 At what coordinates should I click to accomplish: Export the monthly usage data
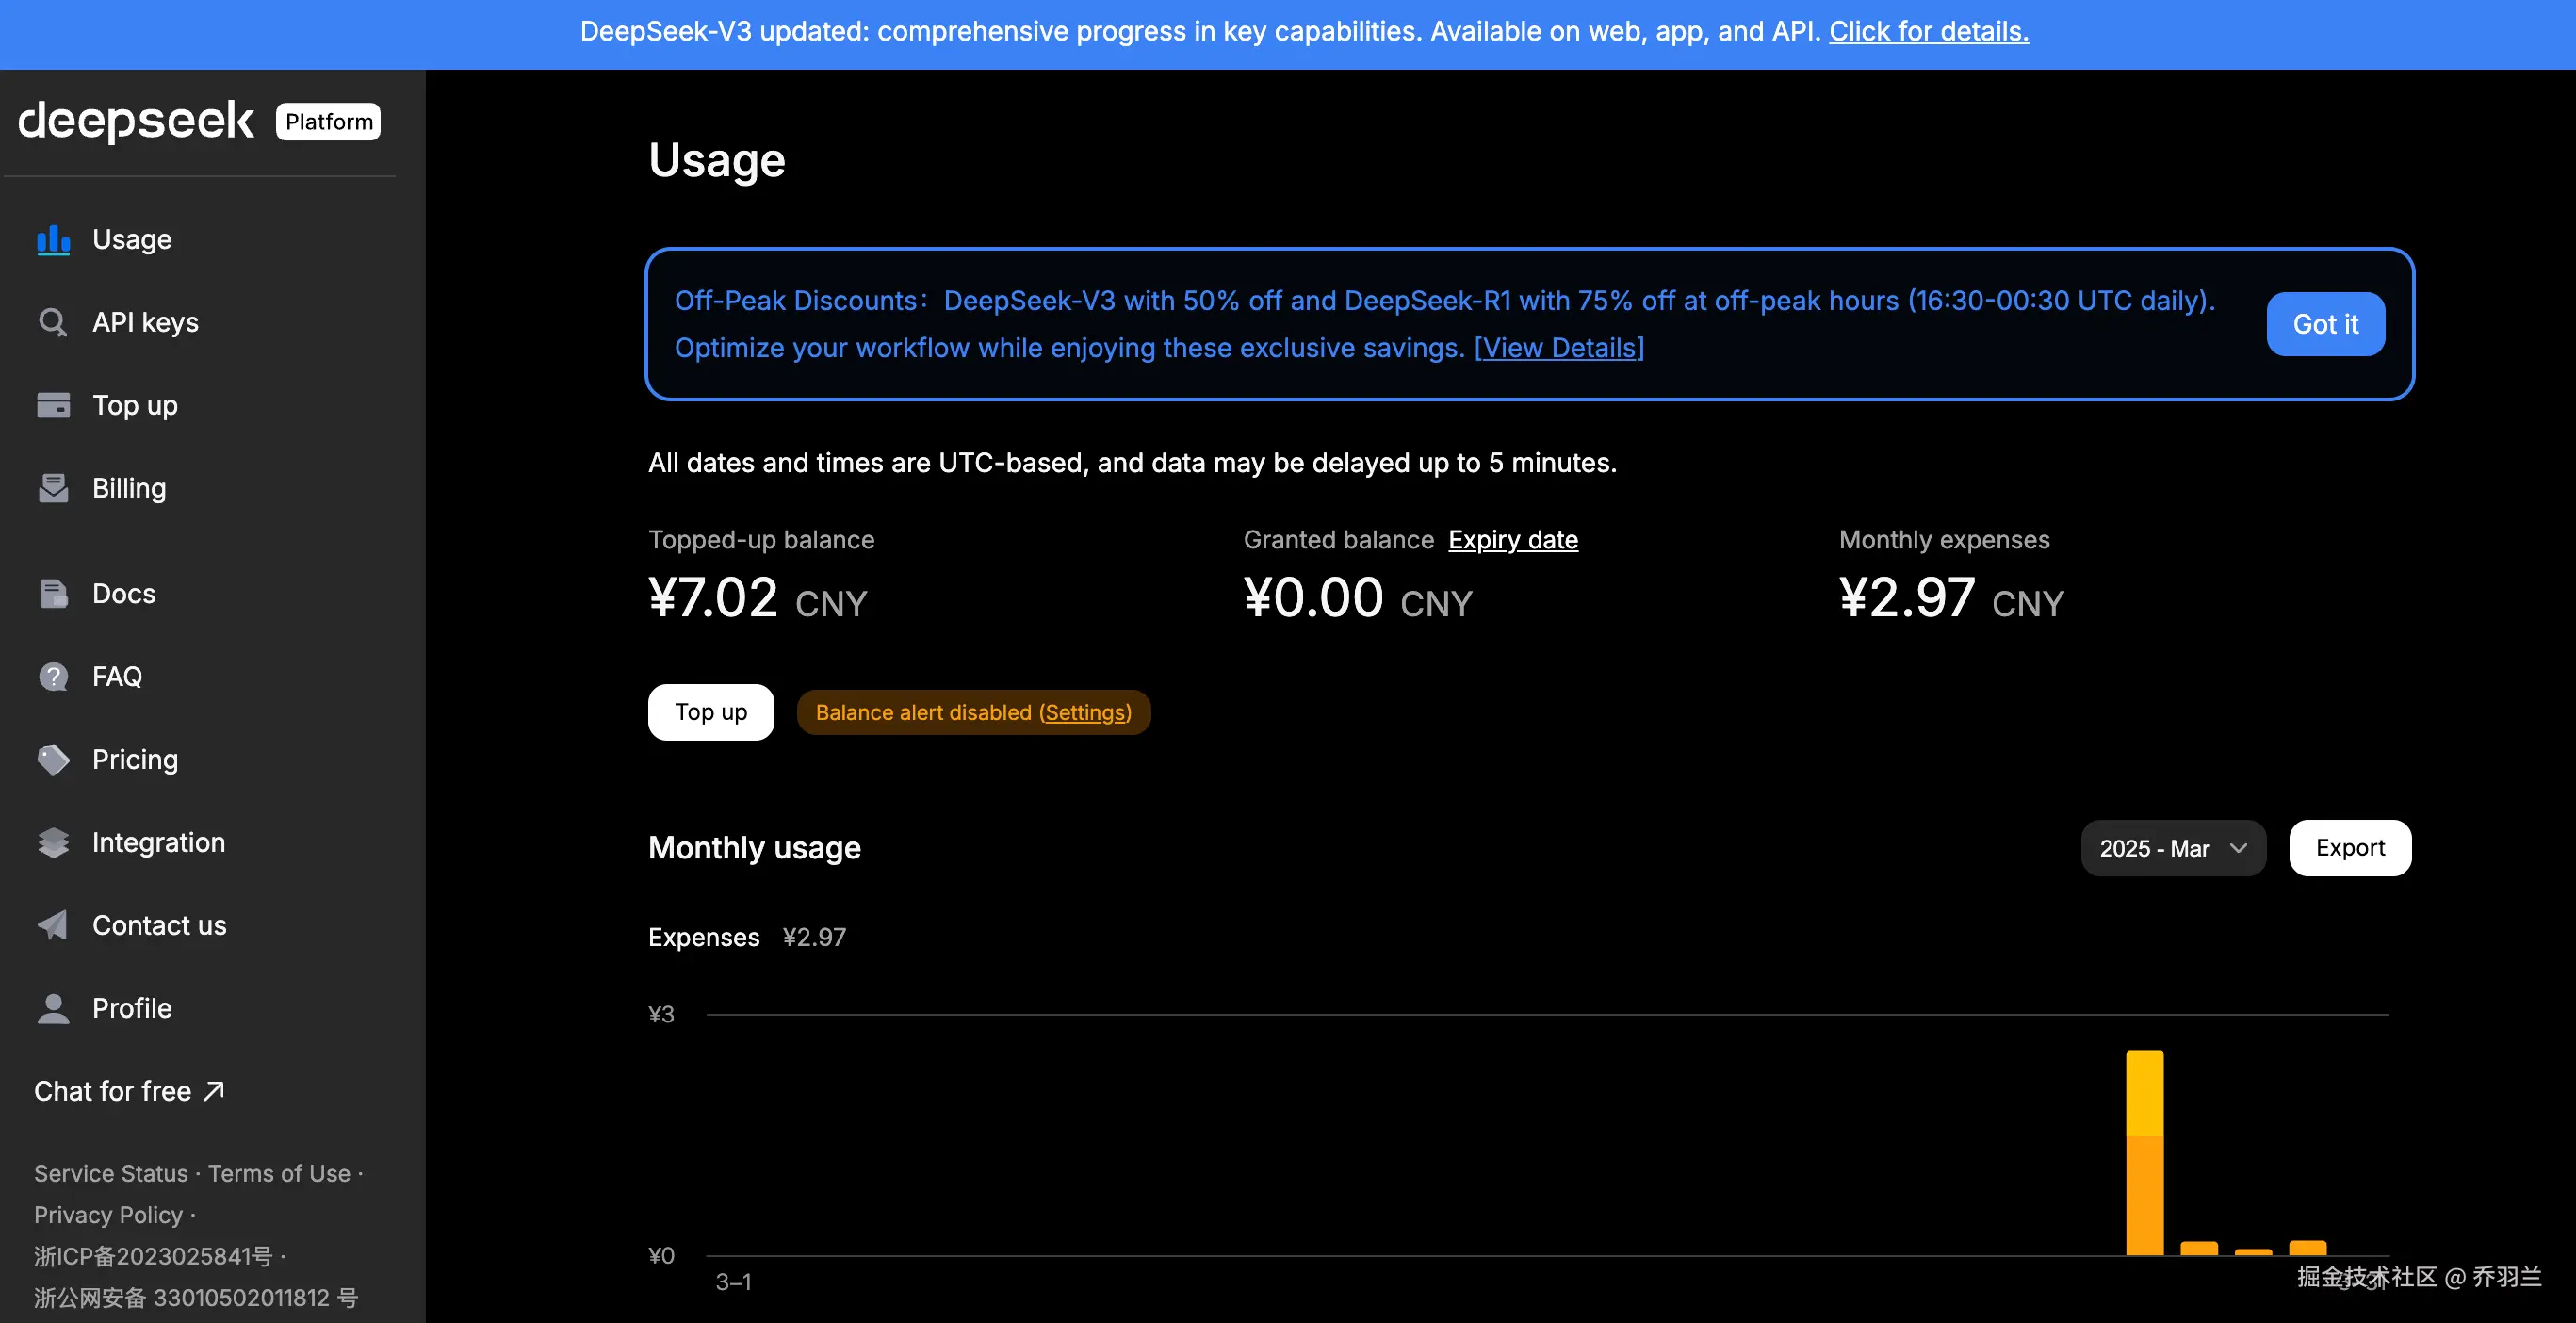pyautogui.click(x=2349, y=849)
